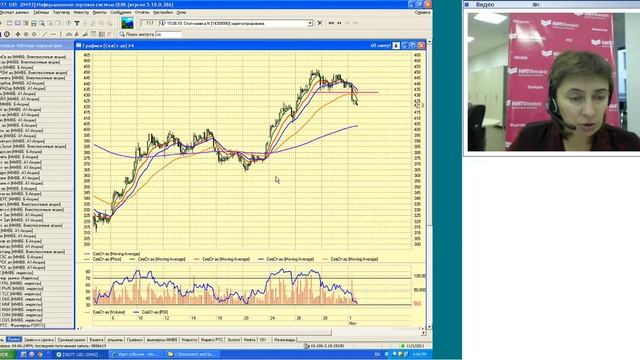The height and width of the screenshot is (360, 640).
Task: Click the Видео panel title
Action: pyautogui.click(x=485, y=4)
